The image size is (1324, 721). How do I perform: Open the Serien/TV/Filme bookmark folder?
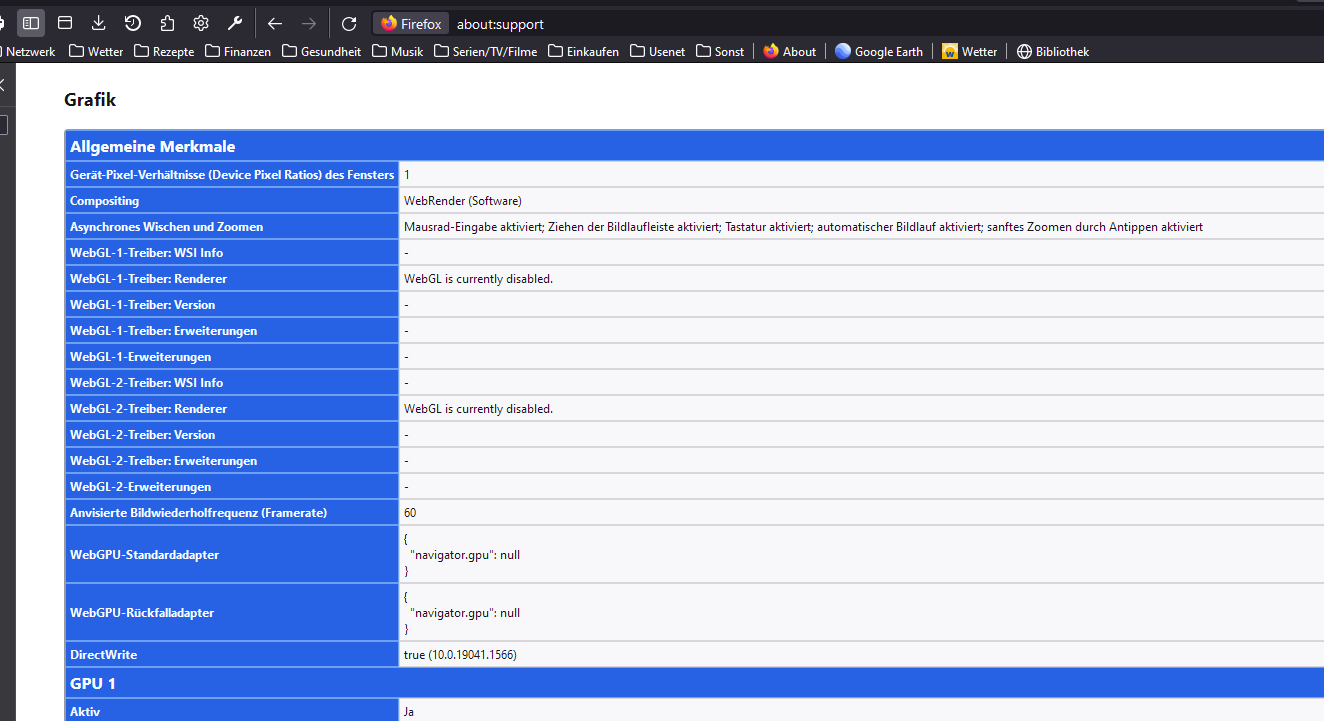coord(485,51)
